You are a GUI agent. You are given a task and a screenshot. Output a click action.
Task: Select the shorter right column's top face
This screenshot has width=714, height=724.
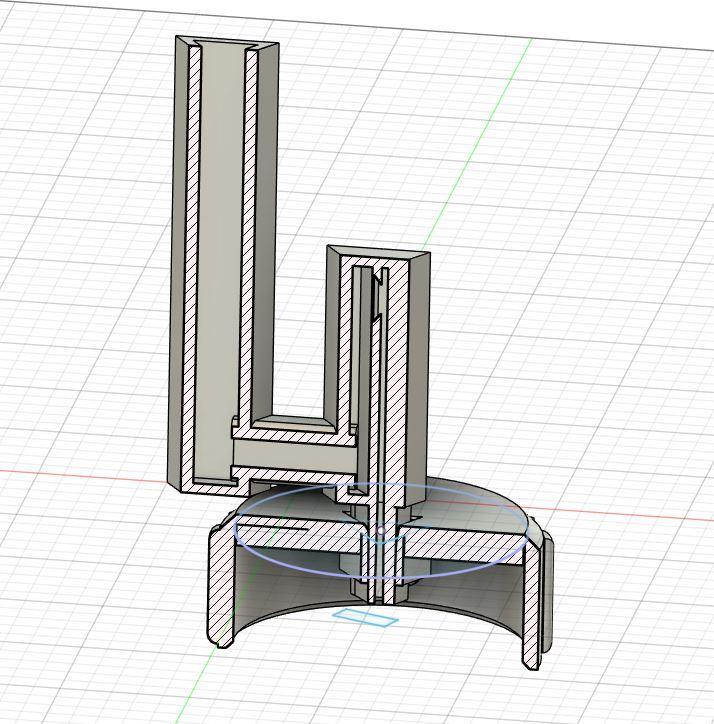pos(379,252)
